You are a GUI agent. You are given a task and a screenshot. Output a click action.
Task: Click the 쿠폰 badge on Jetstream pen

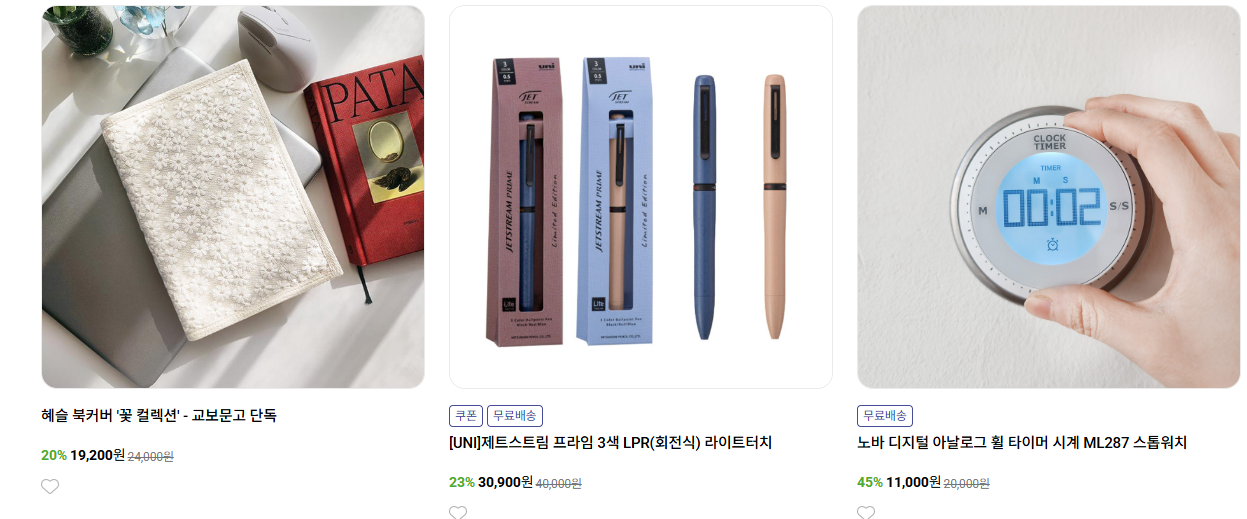pyautogui.click(x=466, y=416)
